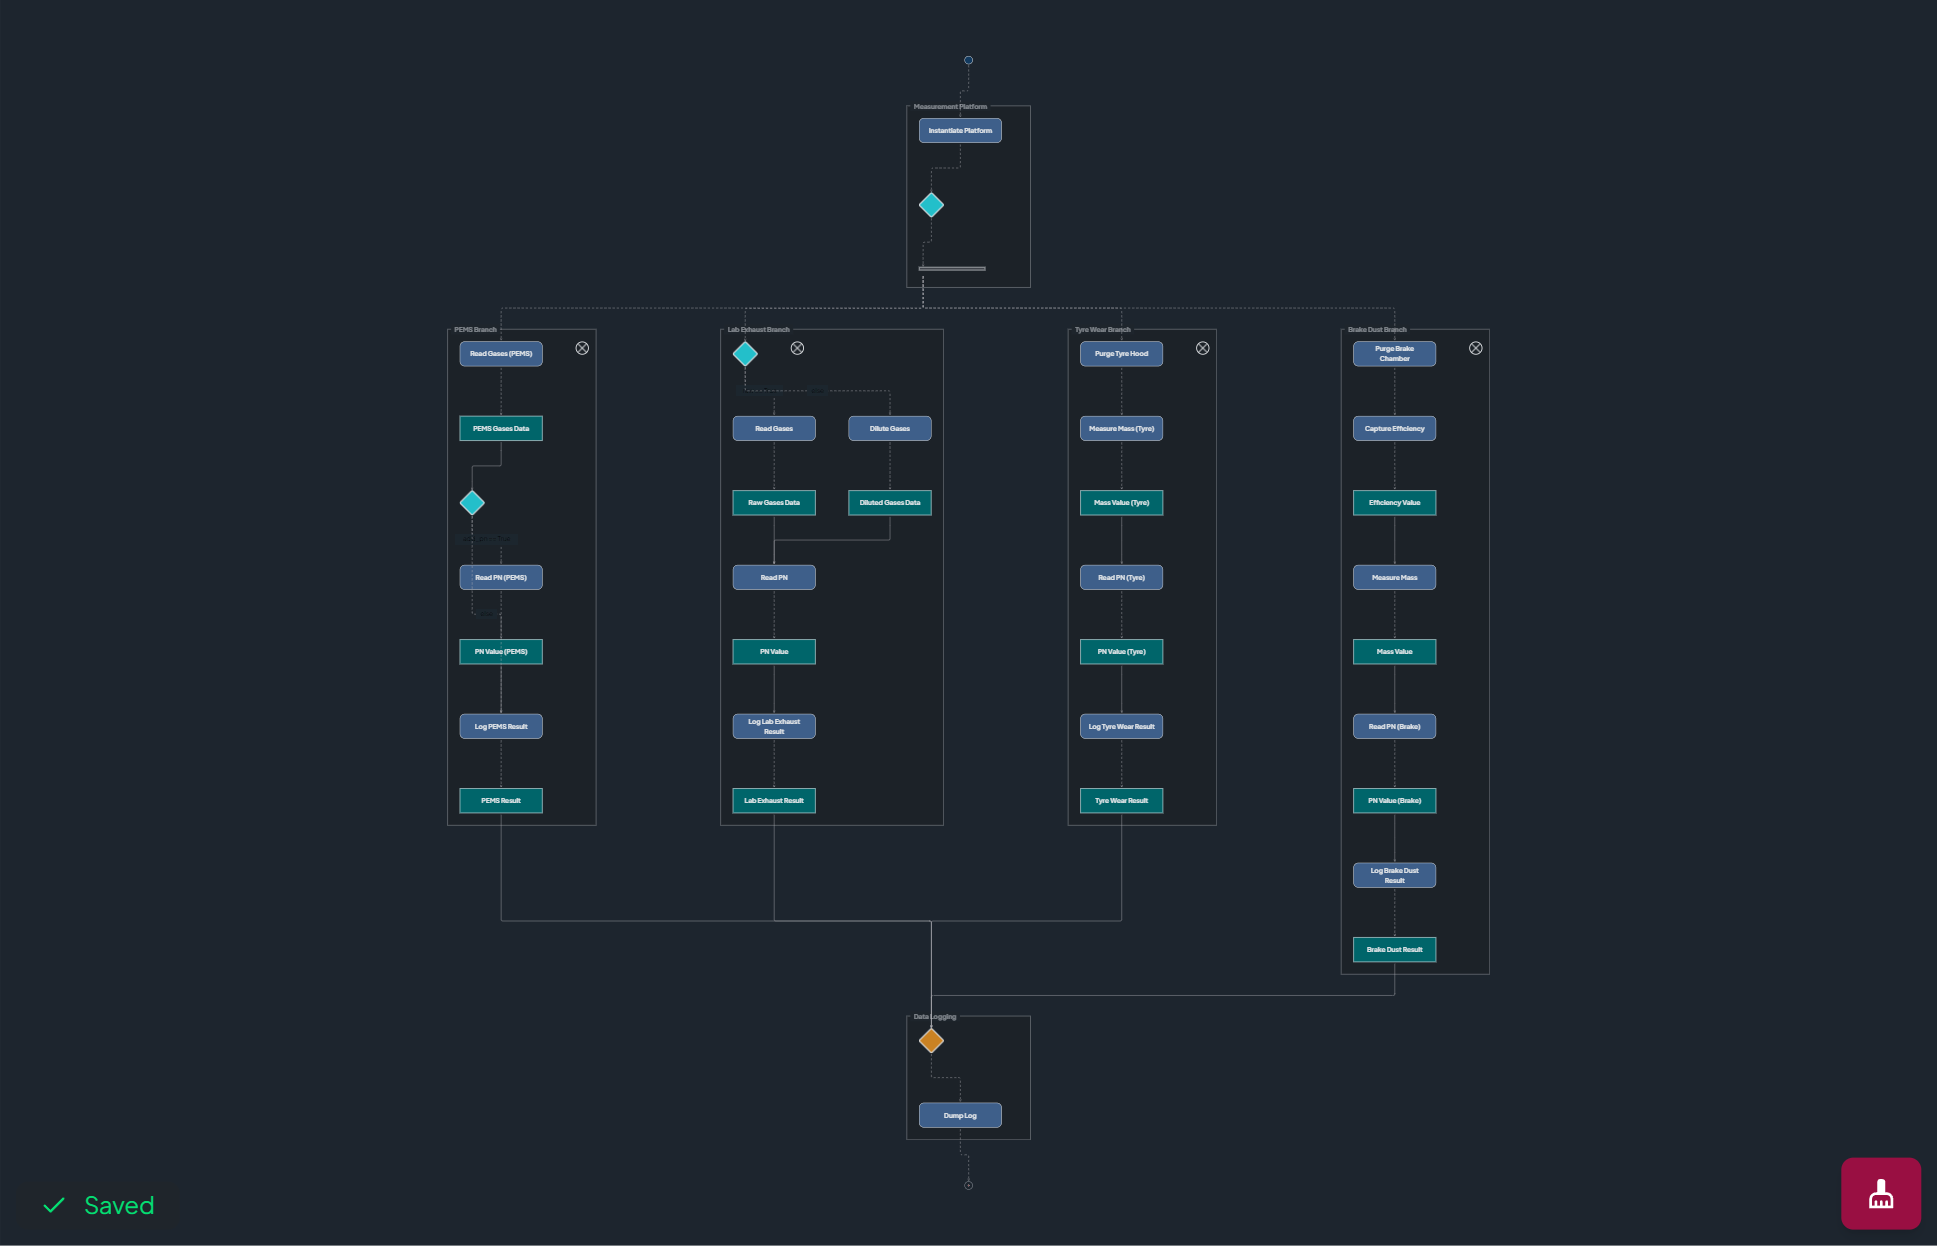Select the Read PN (PEMS) action node
The image size is (1937, 1246).
coord(501,577)
